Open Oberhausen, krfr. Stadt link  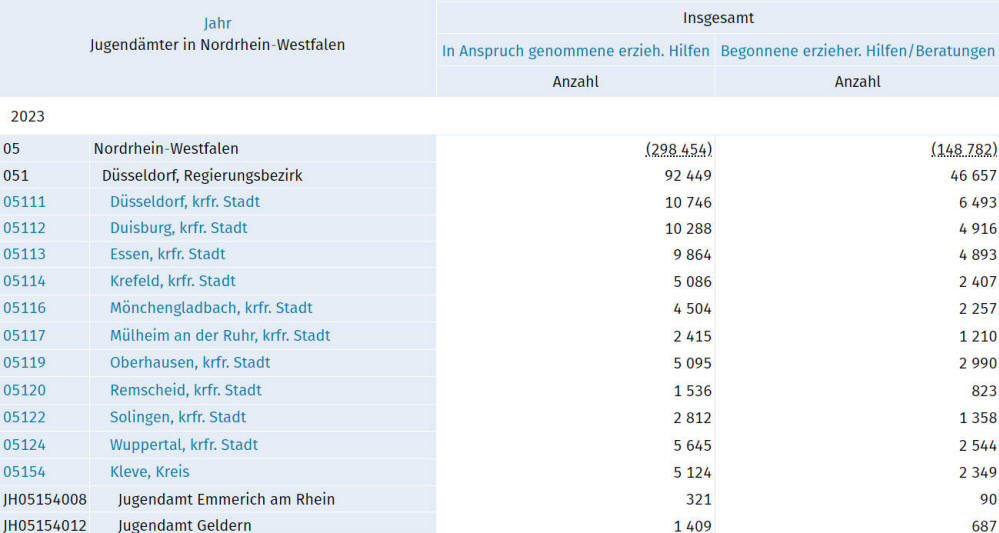point(190,362)
